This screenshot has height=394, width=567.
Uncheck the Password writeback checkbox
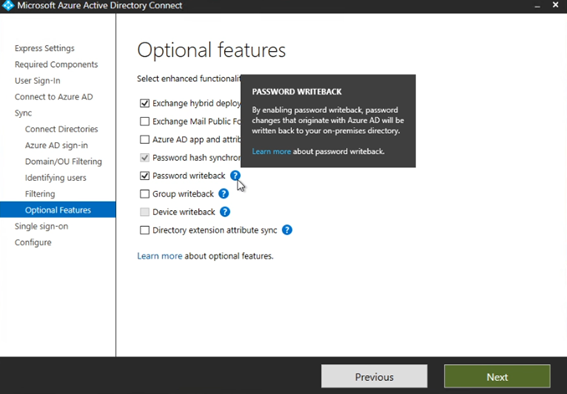pos(145,176)
